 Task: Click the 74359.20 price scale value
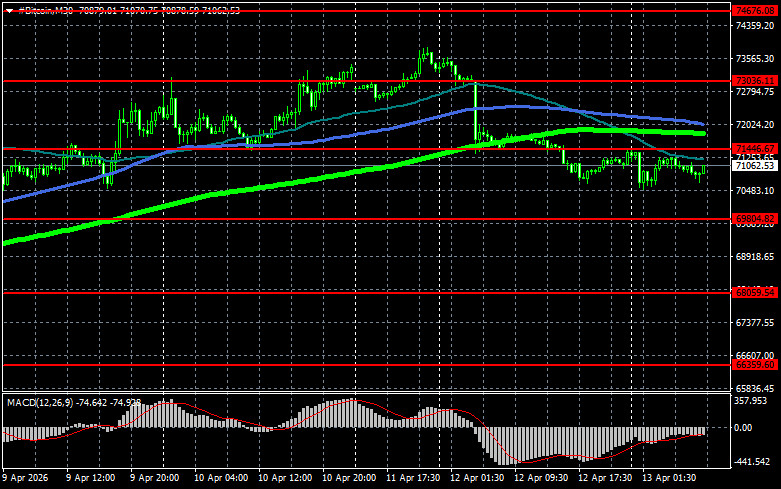[x=755, y=25]
